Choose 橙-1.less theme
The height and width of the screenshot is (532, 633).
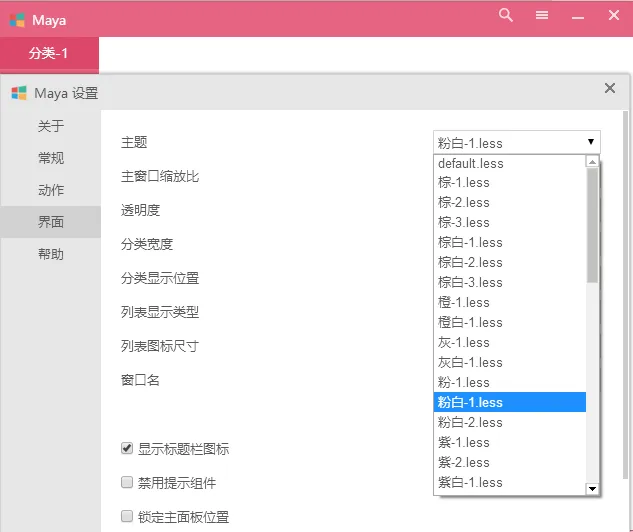pyautogui.click(x=509, y=302)
